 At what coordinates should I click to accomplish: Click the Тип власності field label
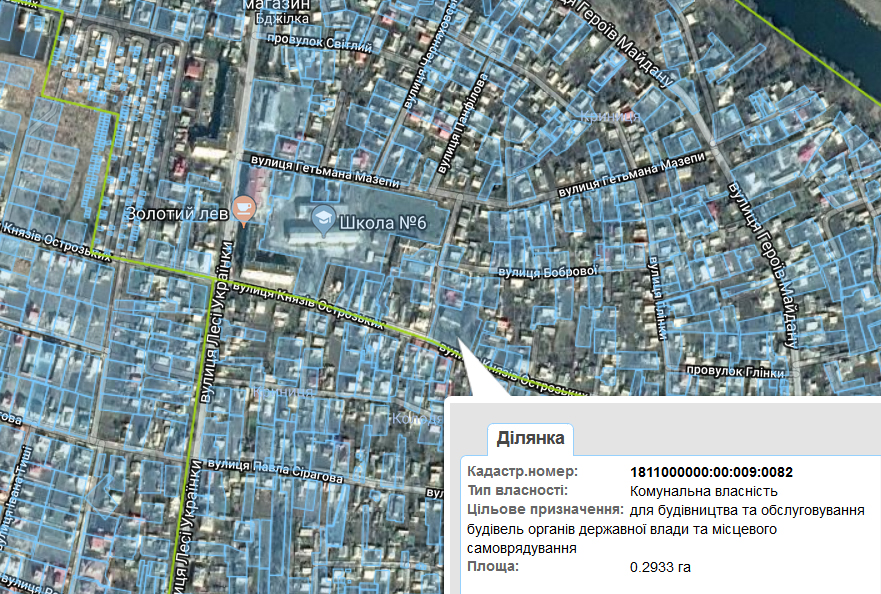(517, 491)
